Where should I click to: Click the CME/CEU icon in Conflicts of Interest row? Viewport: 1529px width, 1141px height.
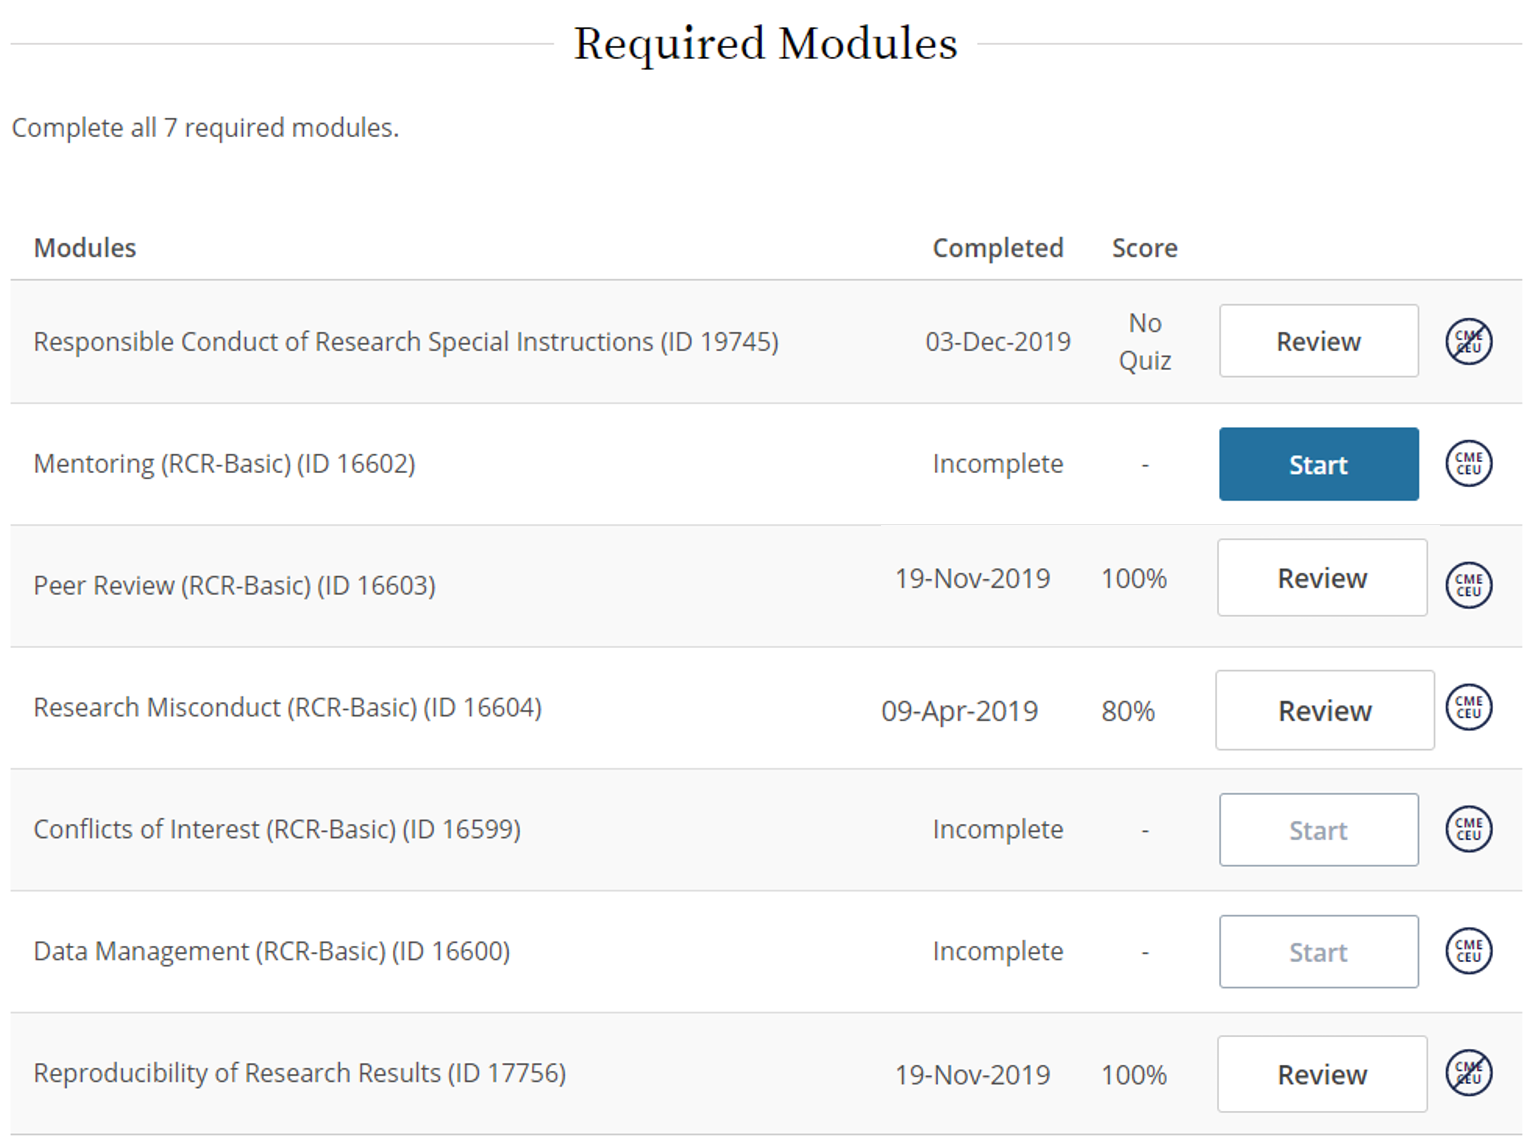point(1468,829)
